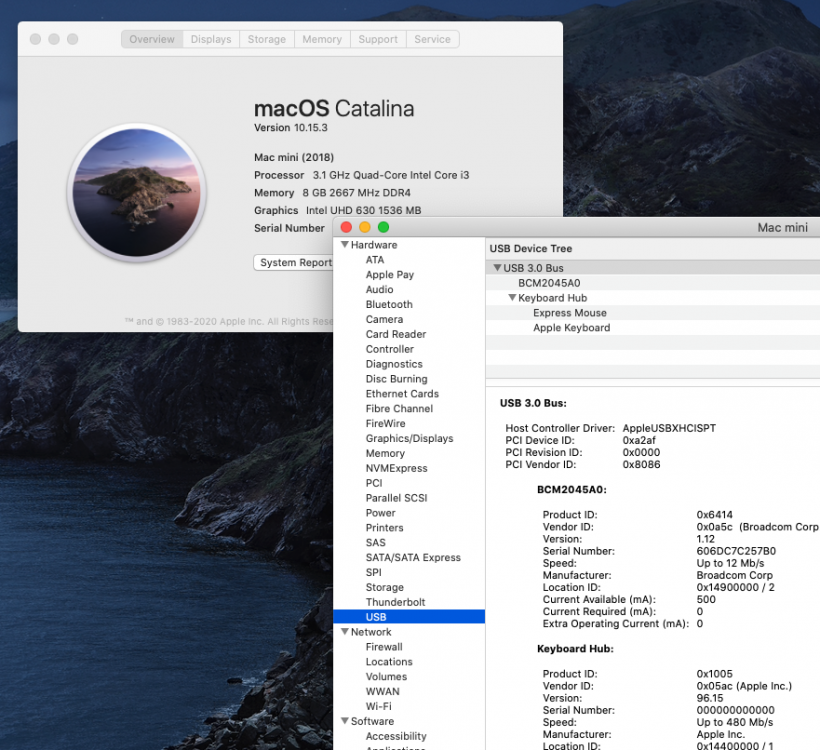This screenshot has width=820, height=750.
Task: Select Memory in the System Report sidebar
Action: (385, 453)
